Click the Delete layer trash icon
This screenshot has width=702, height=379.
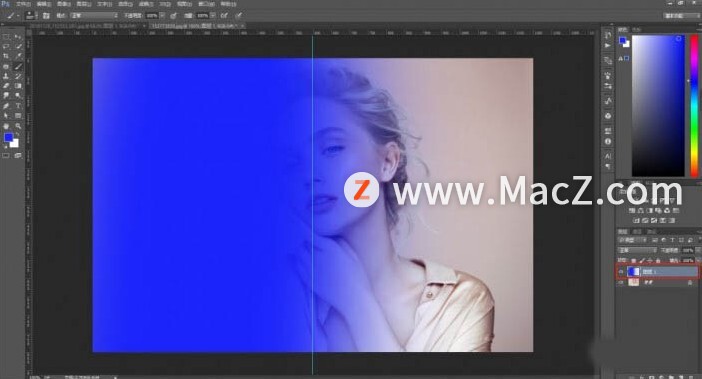690,377
